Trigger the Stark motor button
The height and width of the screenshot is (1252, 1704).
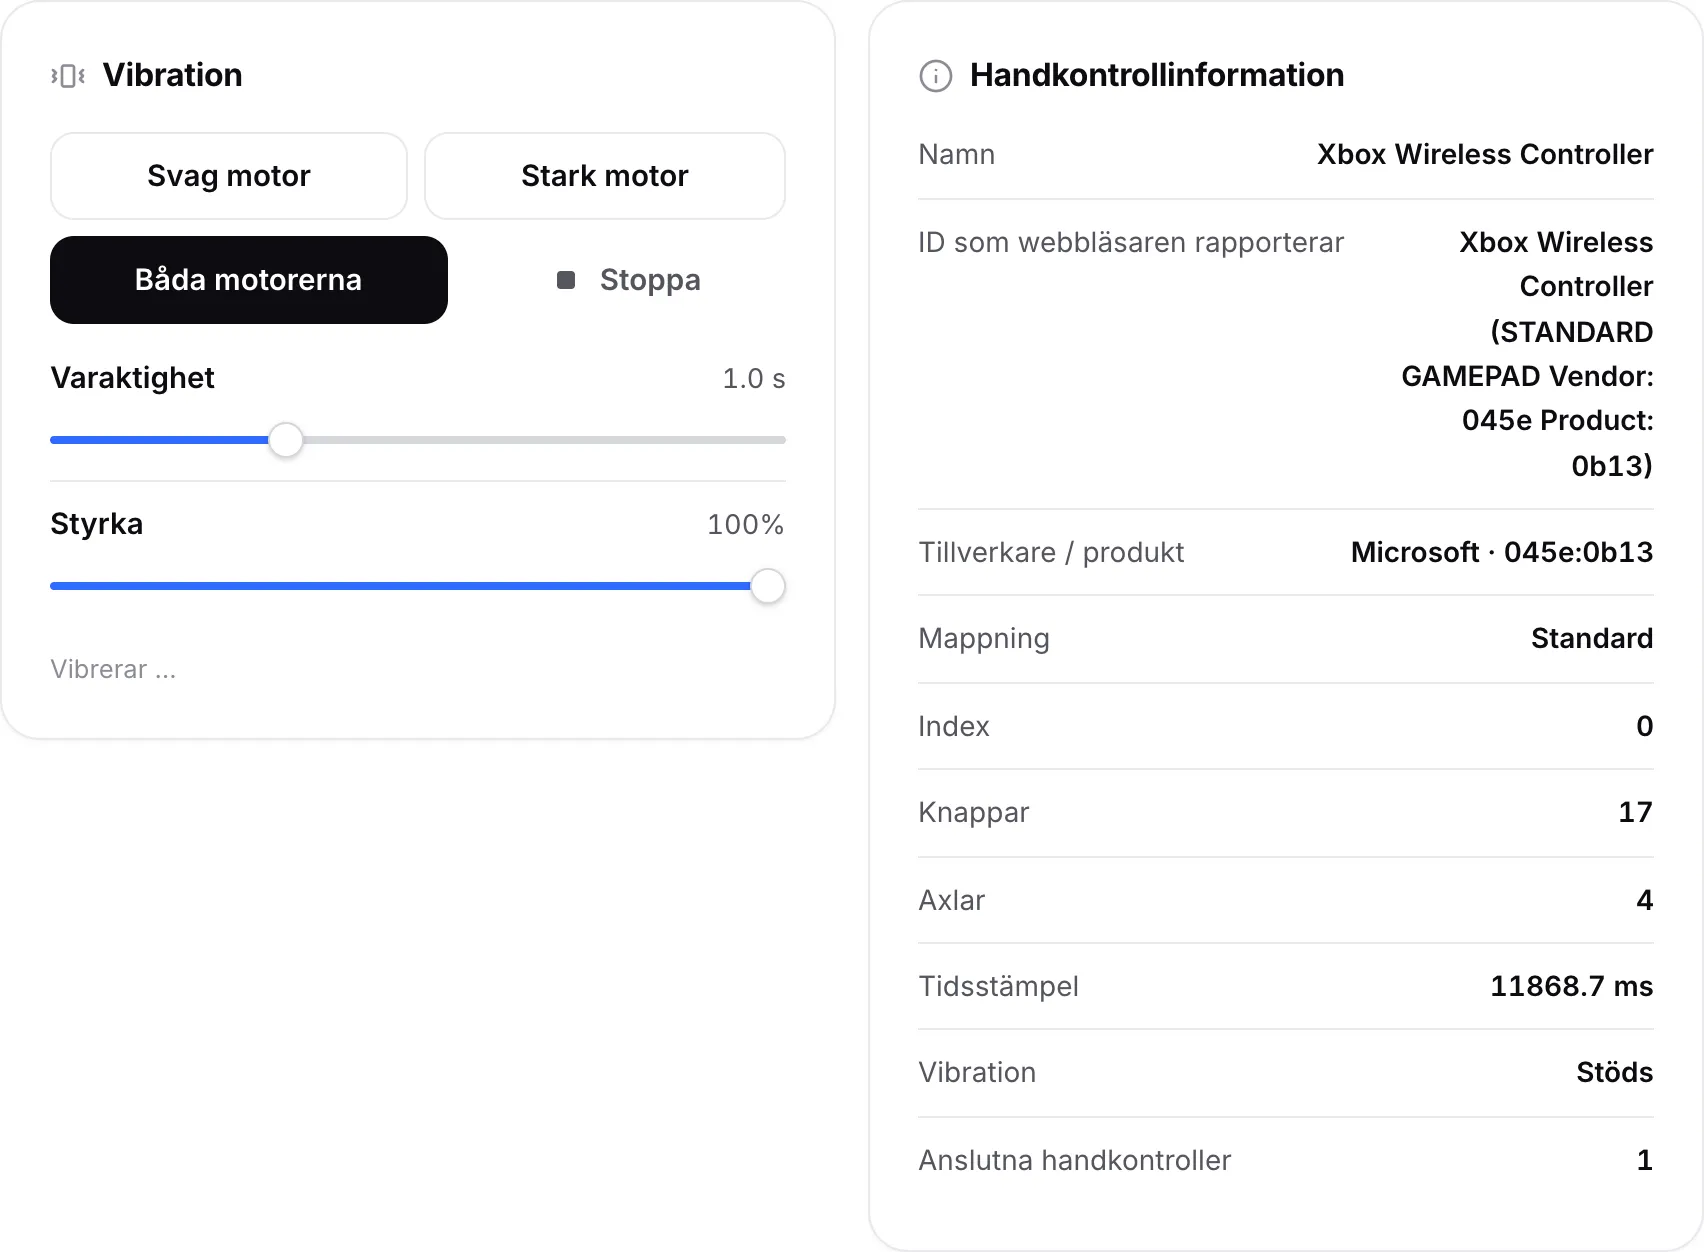(605, 176)
